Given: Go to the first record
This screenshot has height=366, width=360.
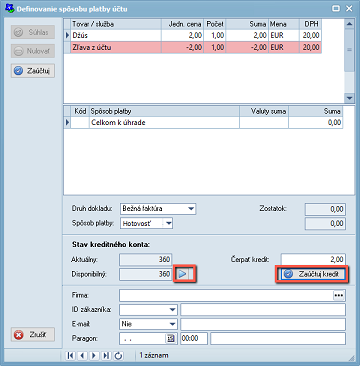Looking at the screenshot, I should [x=70, y=356].
